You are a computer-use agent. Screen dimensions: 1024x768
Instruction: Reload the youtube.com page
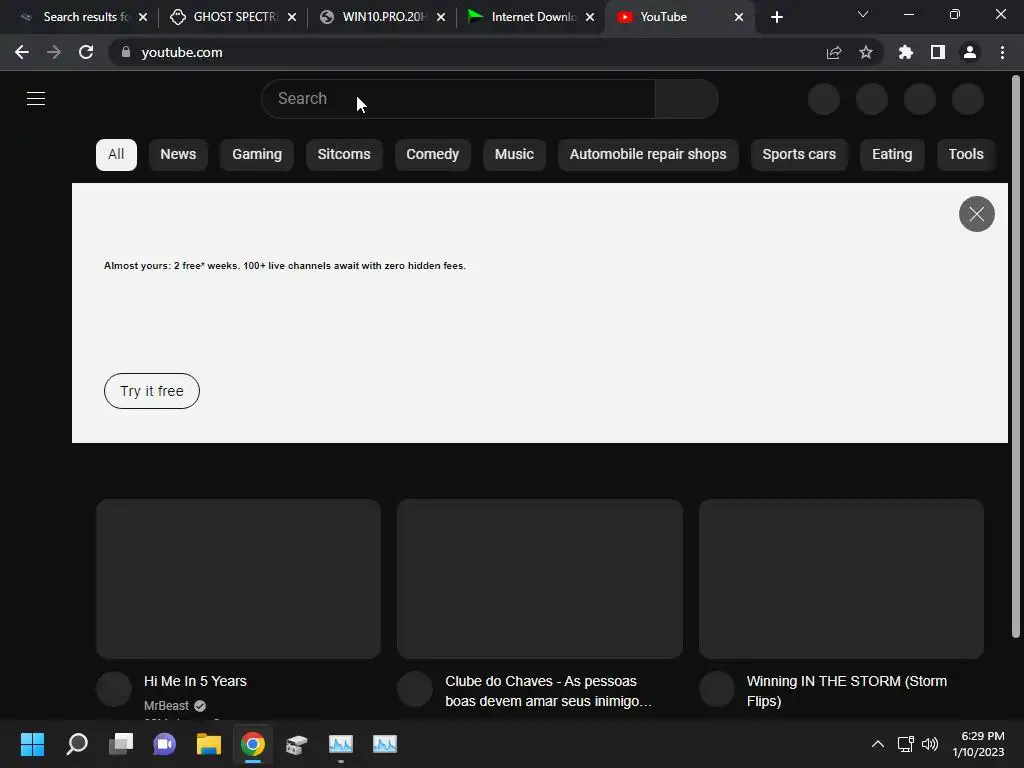86,52
